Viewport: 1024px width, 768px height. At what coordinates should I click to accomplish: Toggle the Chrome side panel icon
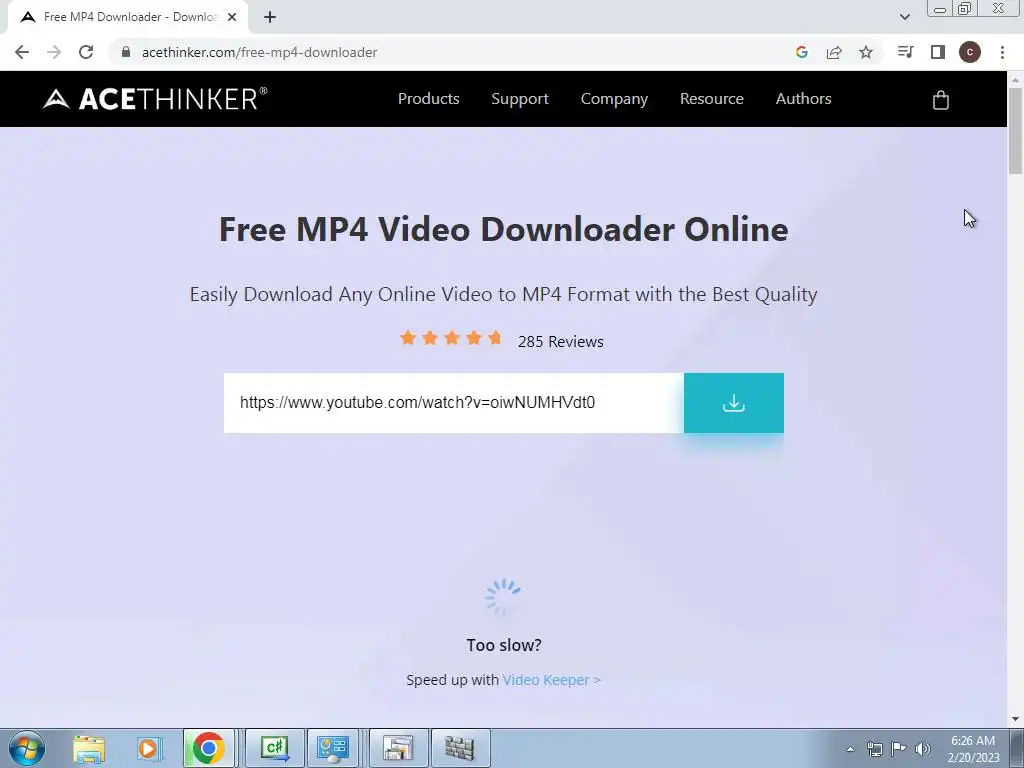point(938,52)
